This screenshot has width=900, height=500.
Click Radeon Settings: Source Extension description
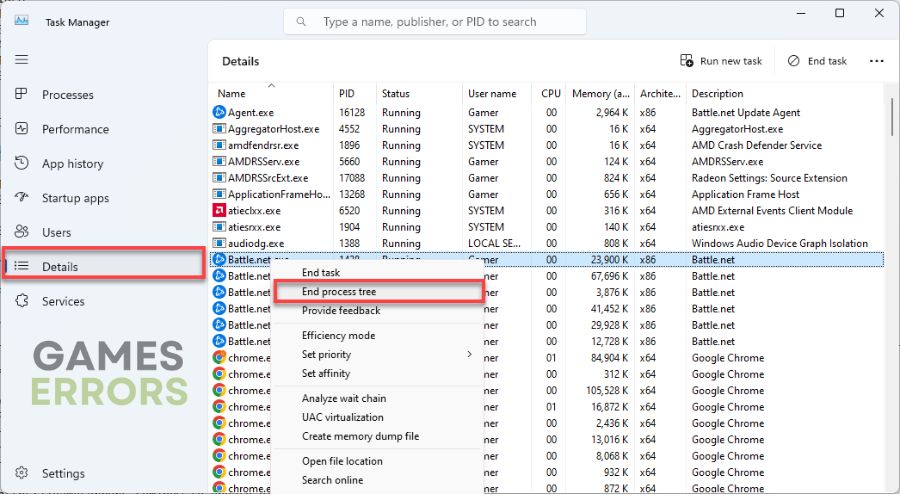tap(769, 178)
